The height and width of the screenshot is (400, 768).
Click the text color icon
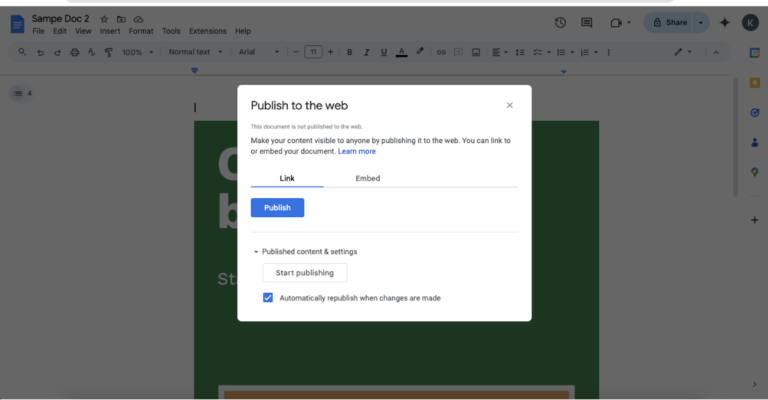[401, 52]
